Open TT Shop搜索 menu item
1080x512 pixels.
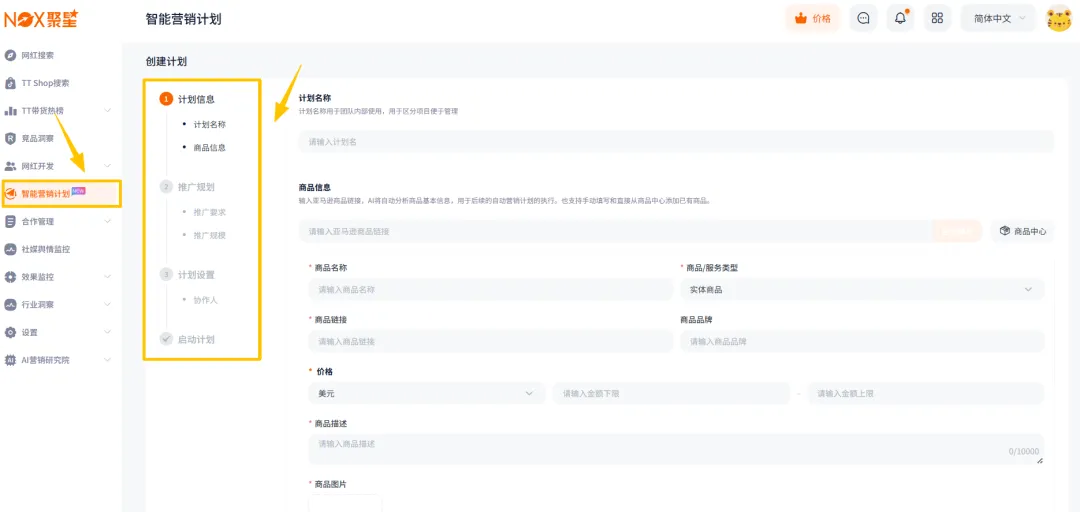click(45, 83)
